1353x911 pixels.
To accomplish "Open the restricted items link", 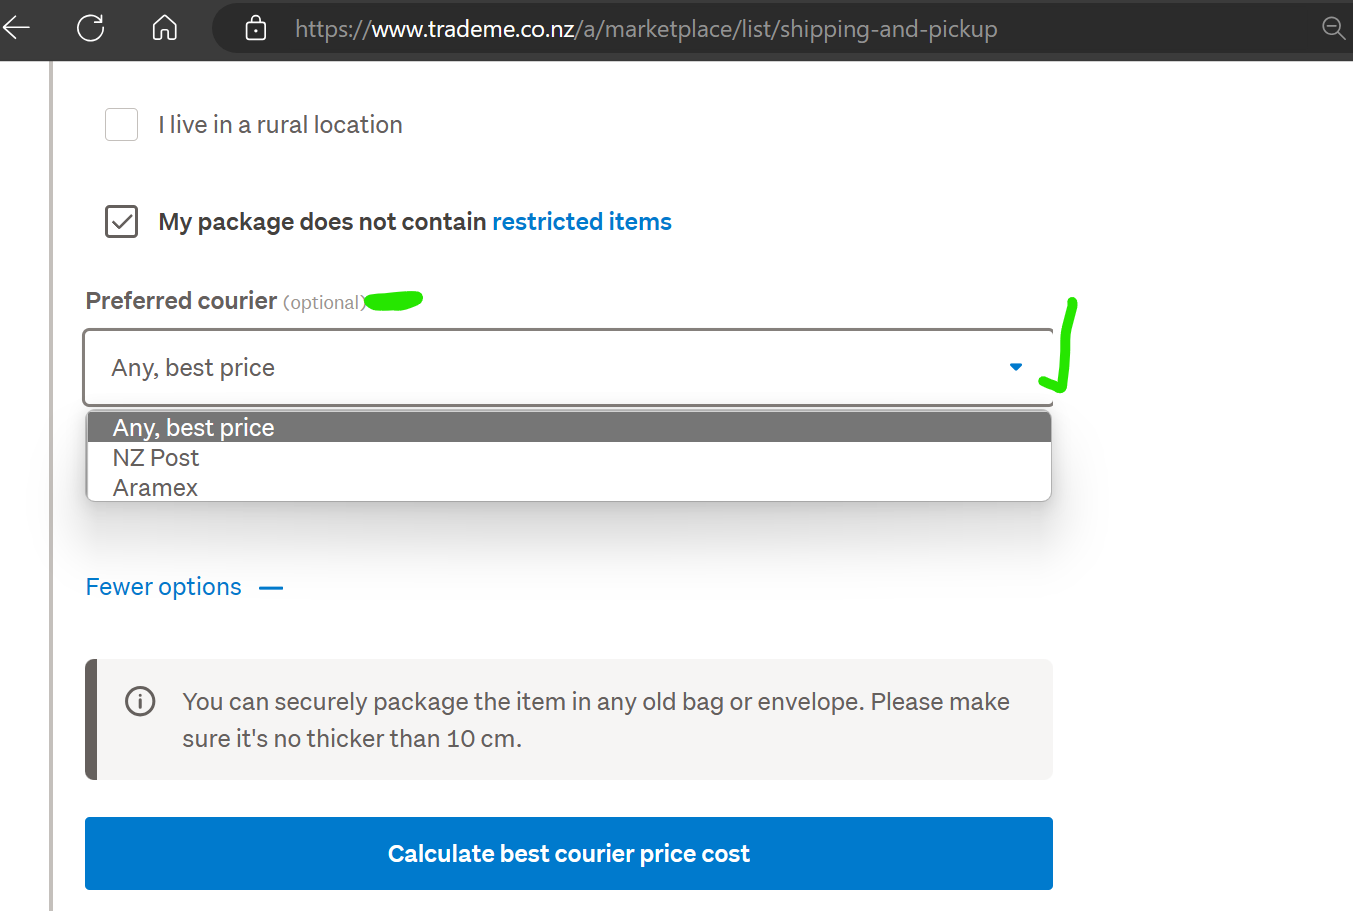I will [x=581, y=222].
